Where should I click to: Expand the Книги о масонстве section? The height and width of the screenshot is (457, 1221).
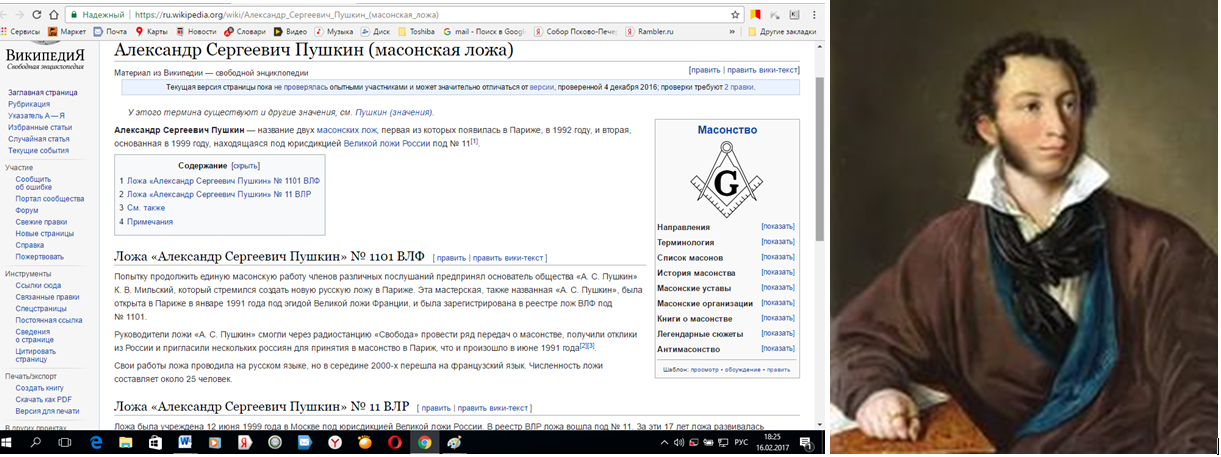coord(777,318)
